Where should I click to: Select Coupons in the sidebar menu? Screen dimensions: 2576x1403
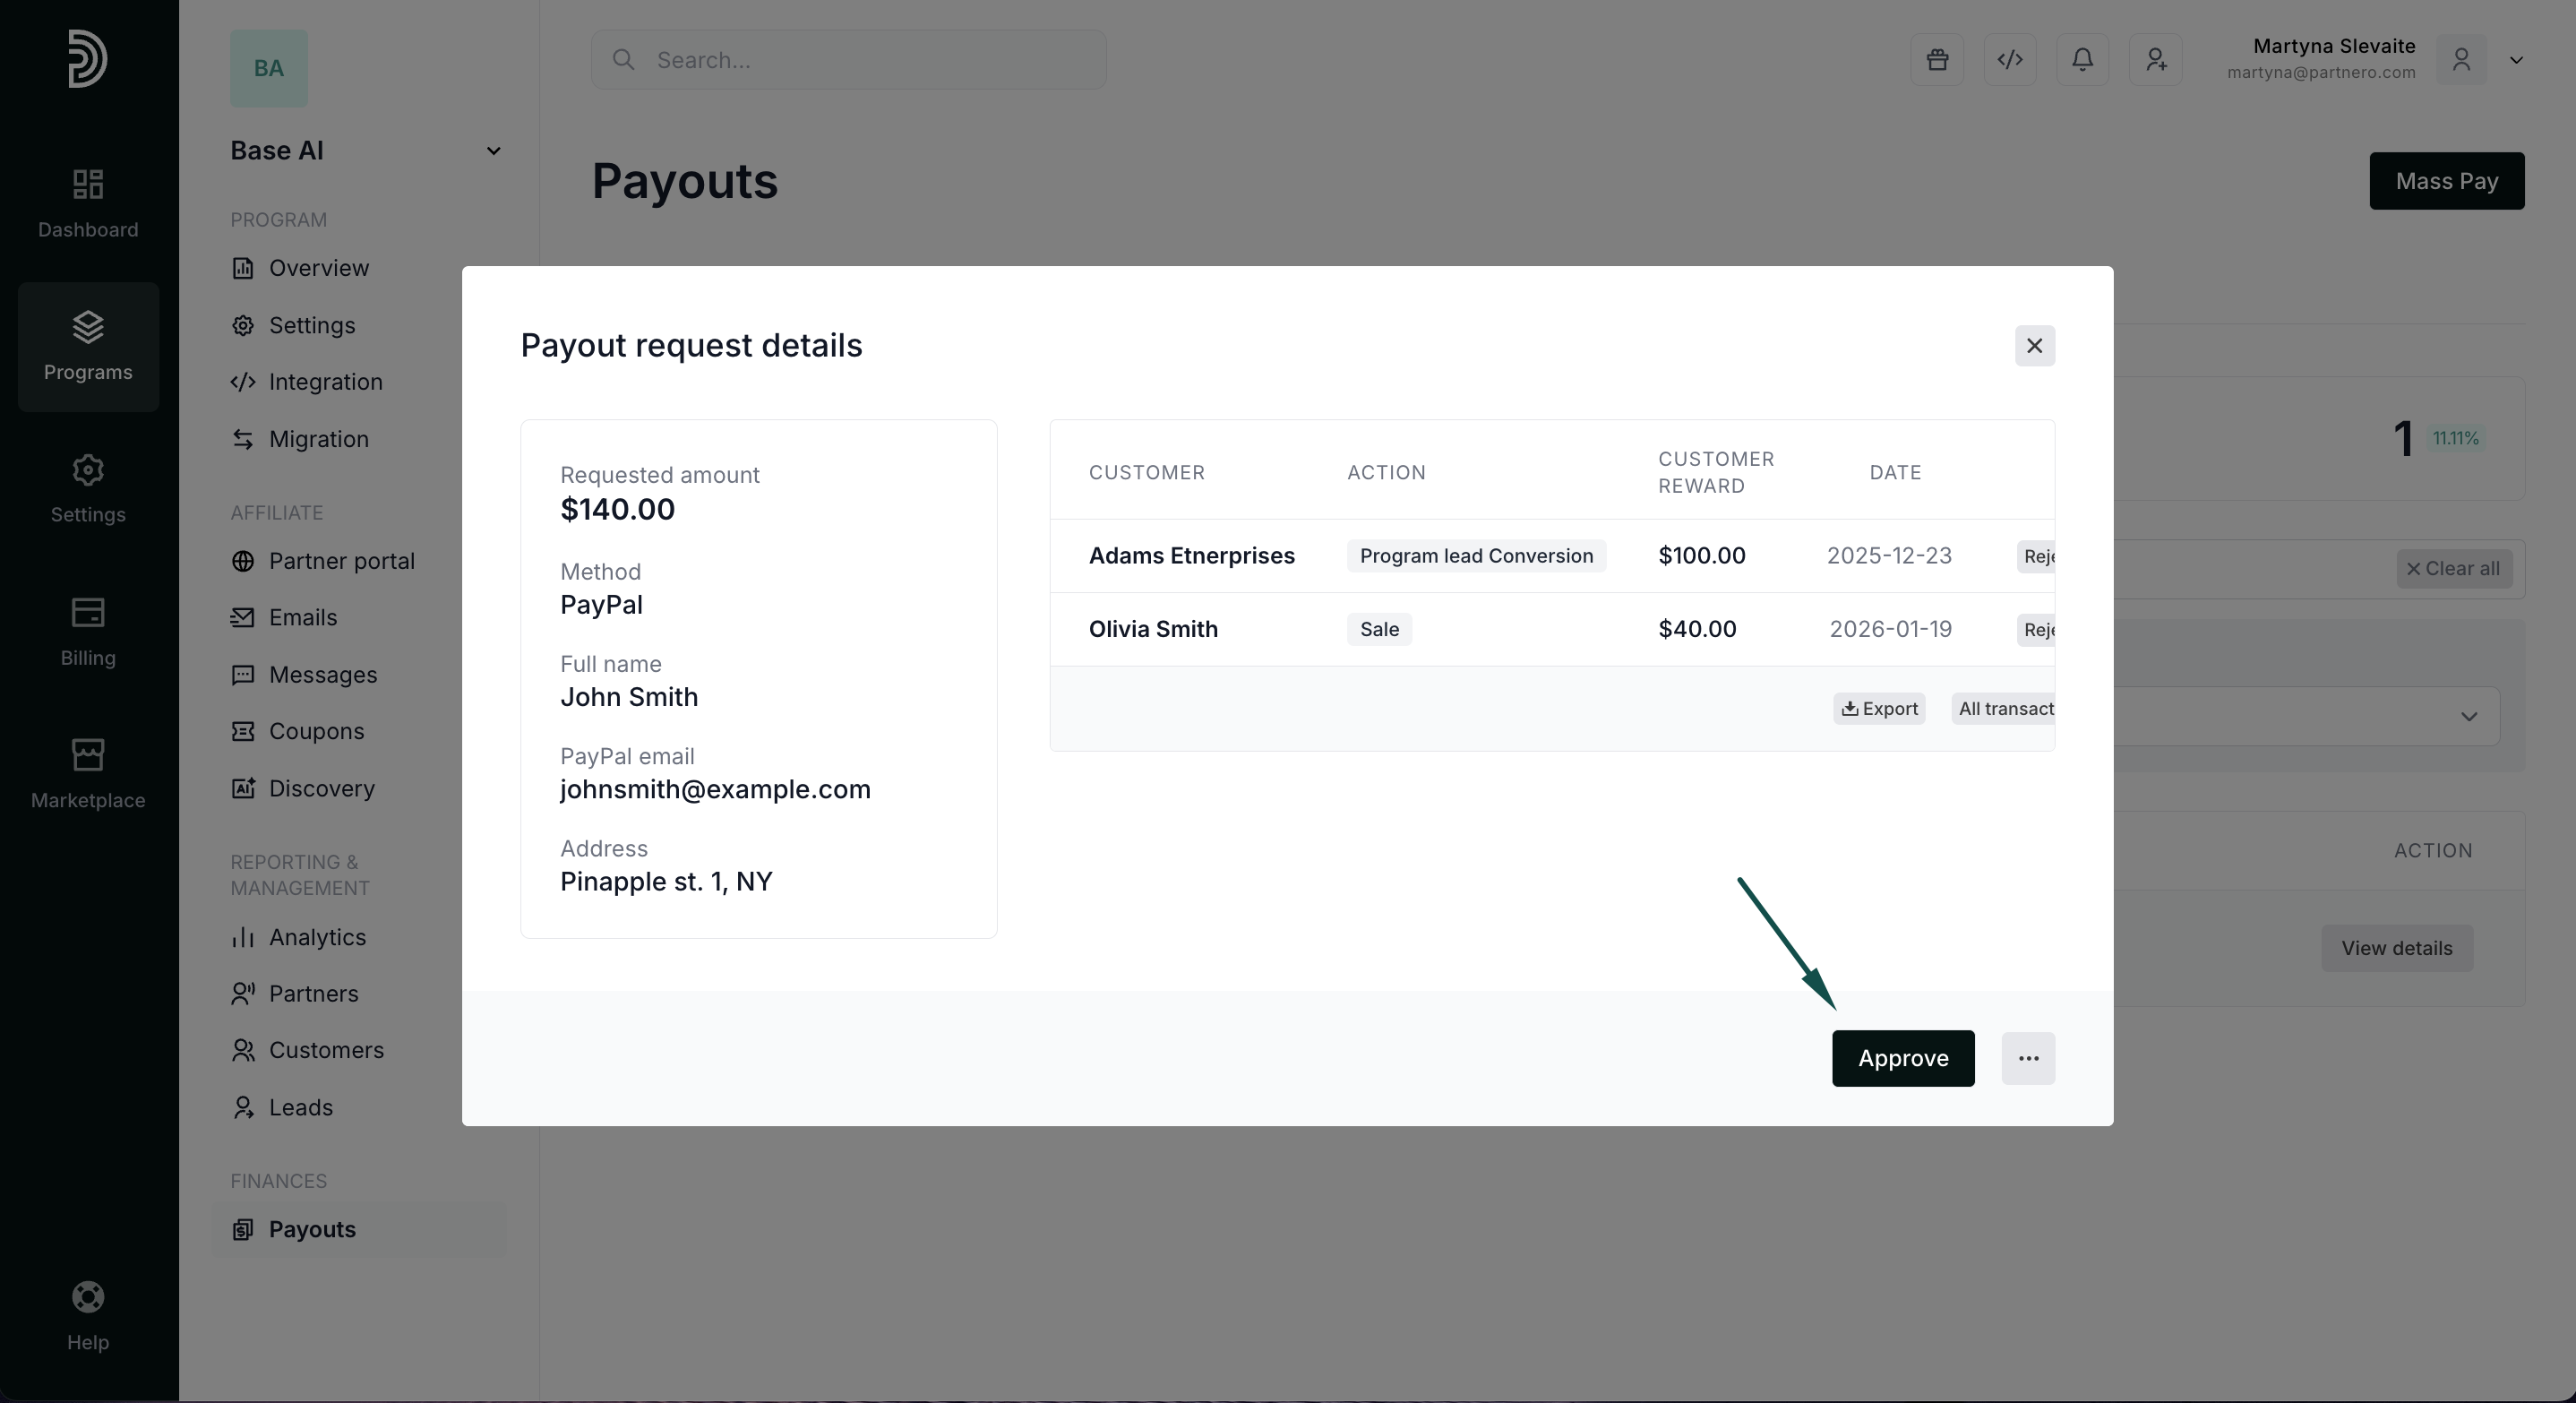316,731
